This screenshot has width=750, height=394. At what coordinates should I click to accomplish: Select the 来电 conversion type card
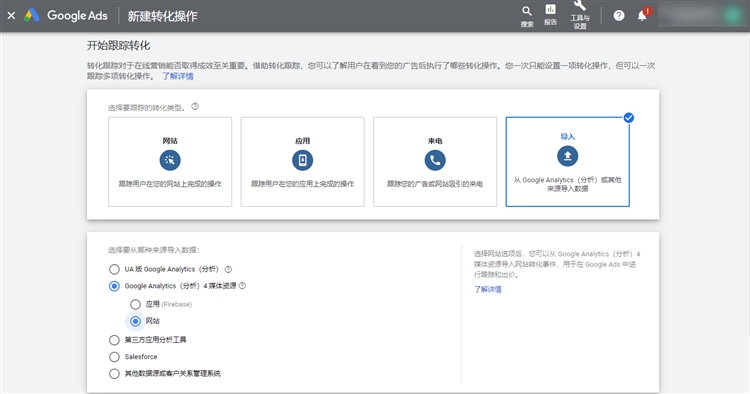point(435,162)
